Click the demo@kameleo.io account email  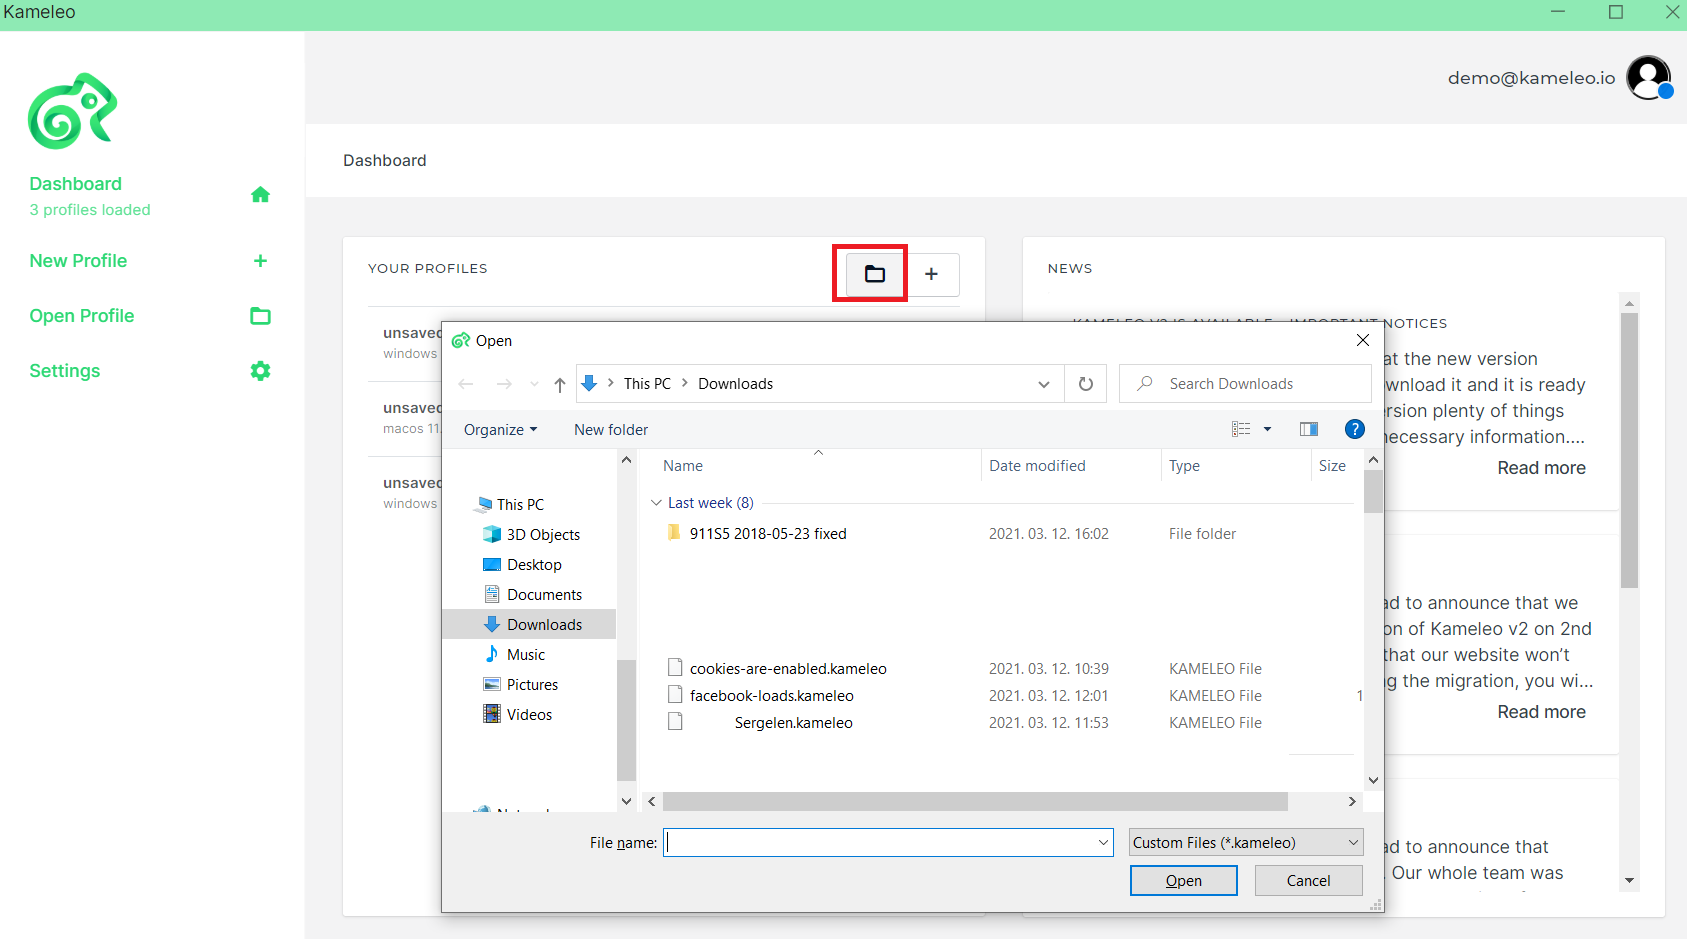pyautogui.click(x=1531, y=78)
